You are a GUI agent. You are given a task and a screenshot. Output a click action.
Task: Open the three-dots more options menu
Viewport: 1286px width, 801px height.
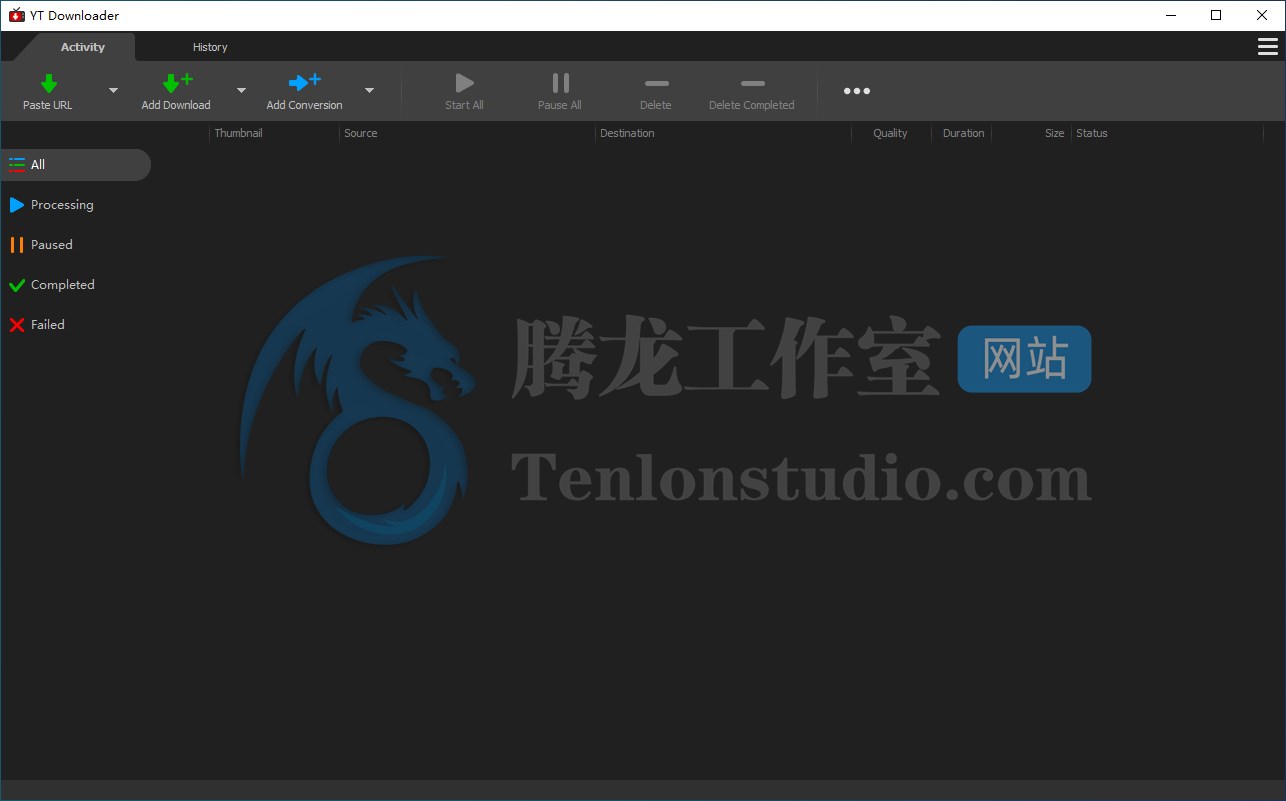(857, 91)
